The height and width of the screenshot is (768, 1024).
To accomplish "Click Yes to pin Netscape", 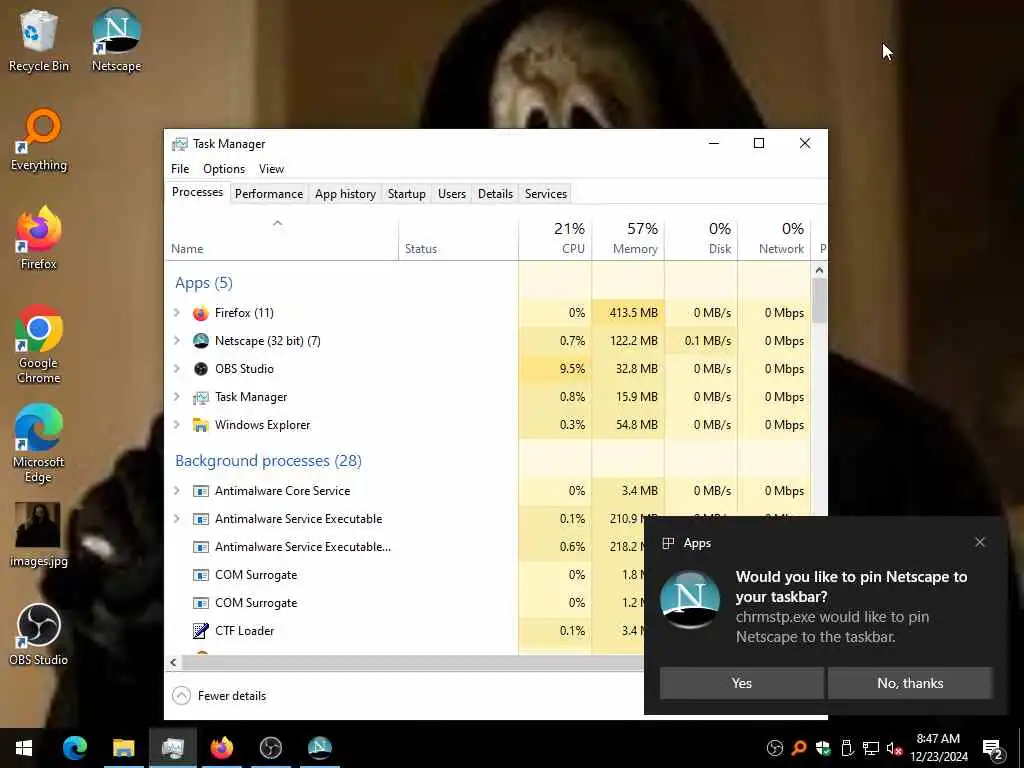I will [x=741, y=683].
